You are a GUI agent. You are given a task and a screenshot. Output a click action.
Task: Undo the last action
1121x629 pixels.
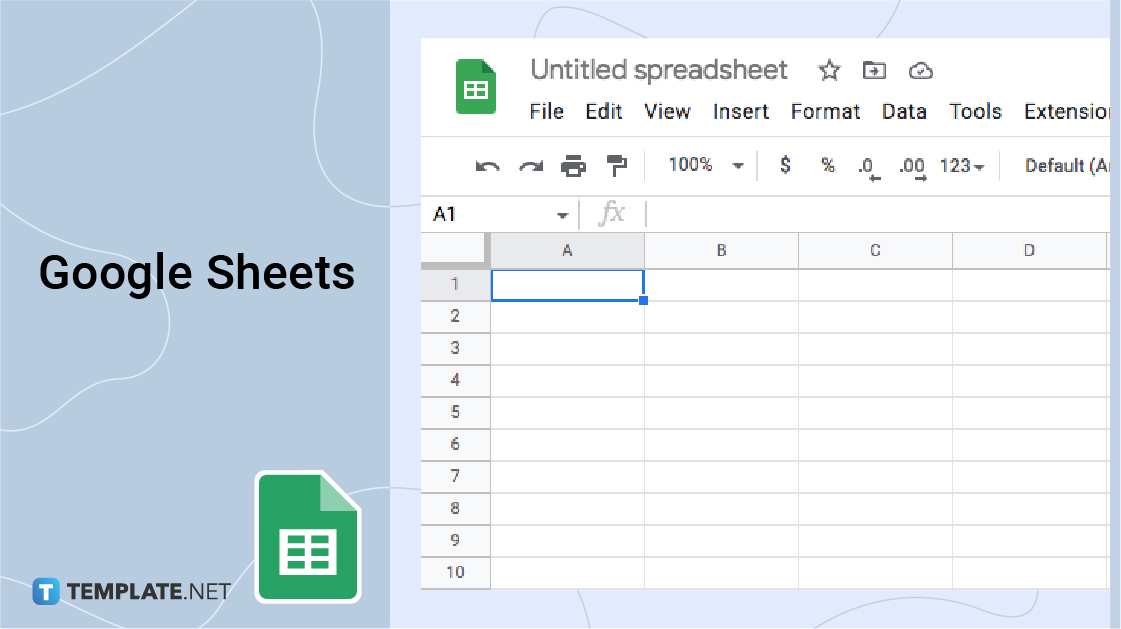[x=488, y=167]
